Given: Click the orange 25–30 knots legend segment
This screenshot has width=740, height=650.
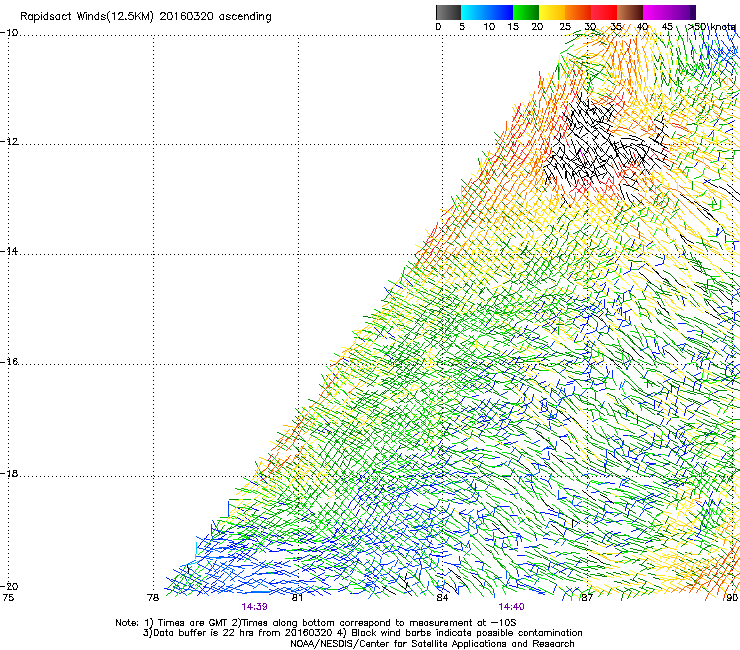Looking at the screenshot, I should pos(578,12).
